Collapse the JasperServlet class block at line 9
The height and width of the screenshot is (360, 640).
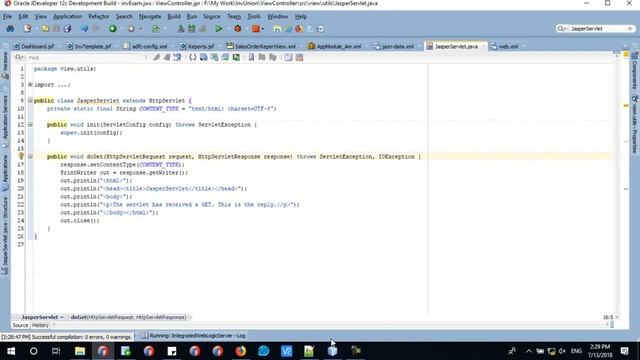(x=30, y=101)
